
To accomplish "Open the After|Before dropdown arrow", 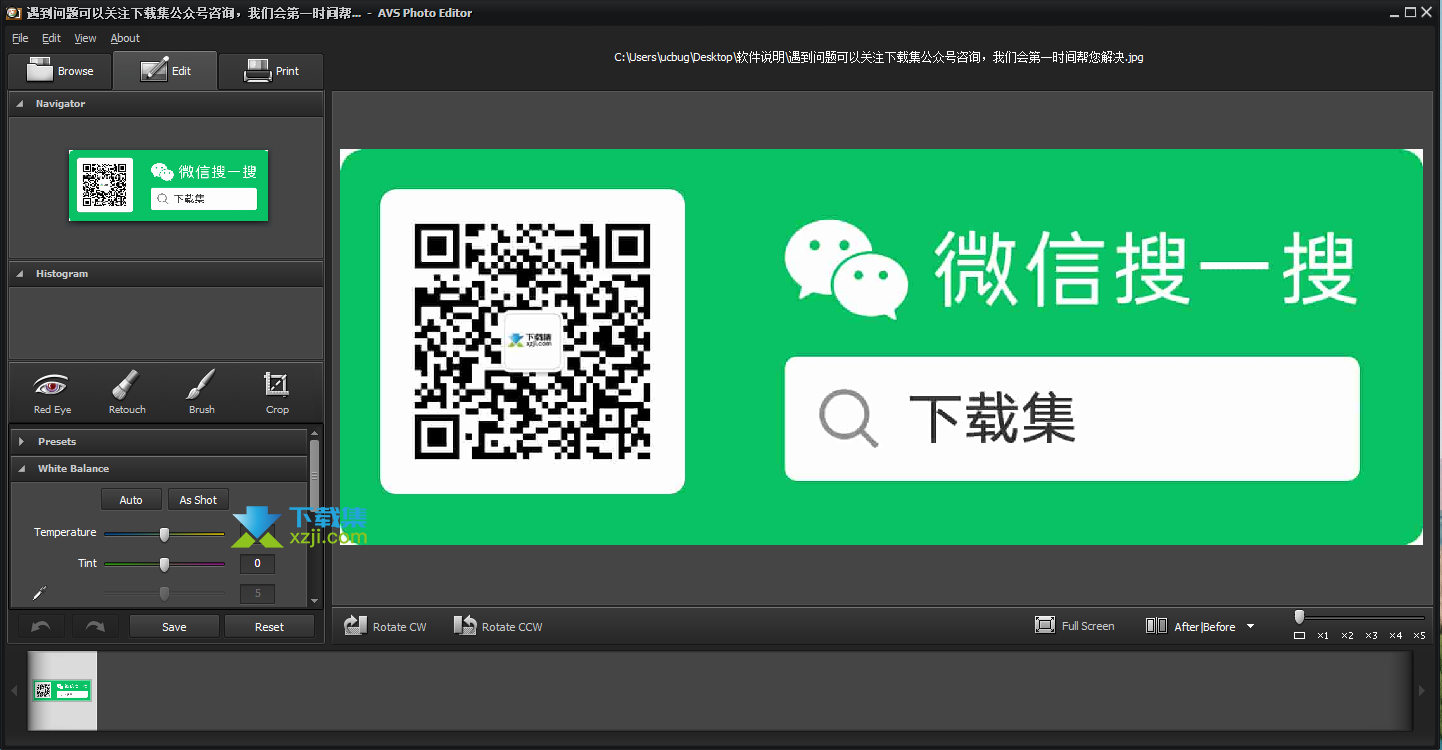I will coord(1250,627).
